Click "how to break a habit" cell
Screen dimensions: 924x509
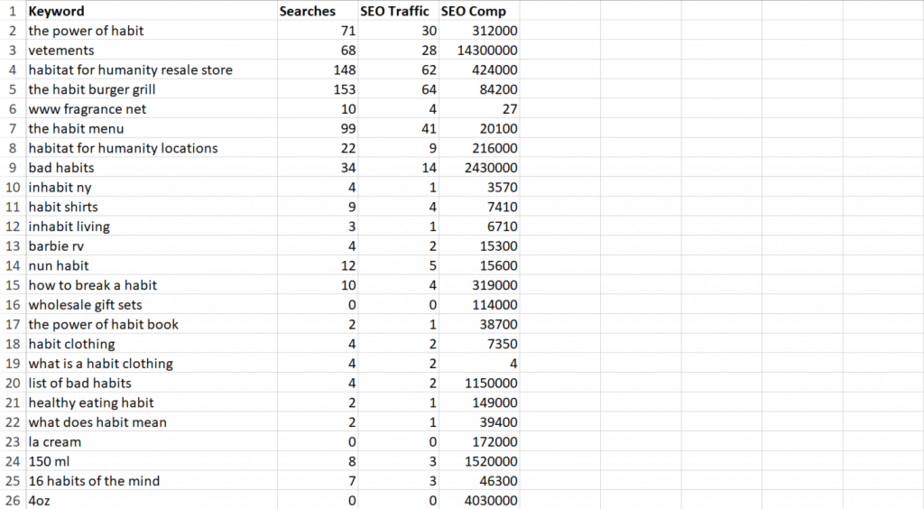(152, 285)
